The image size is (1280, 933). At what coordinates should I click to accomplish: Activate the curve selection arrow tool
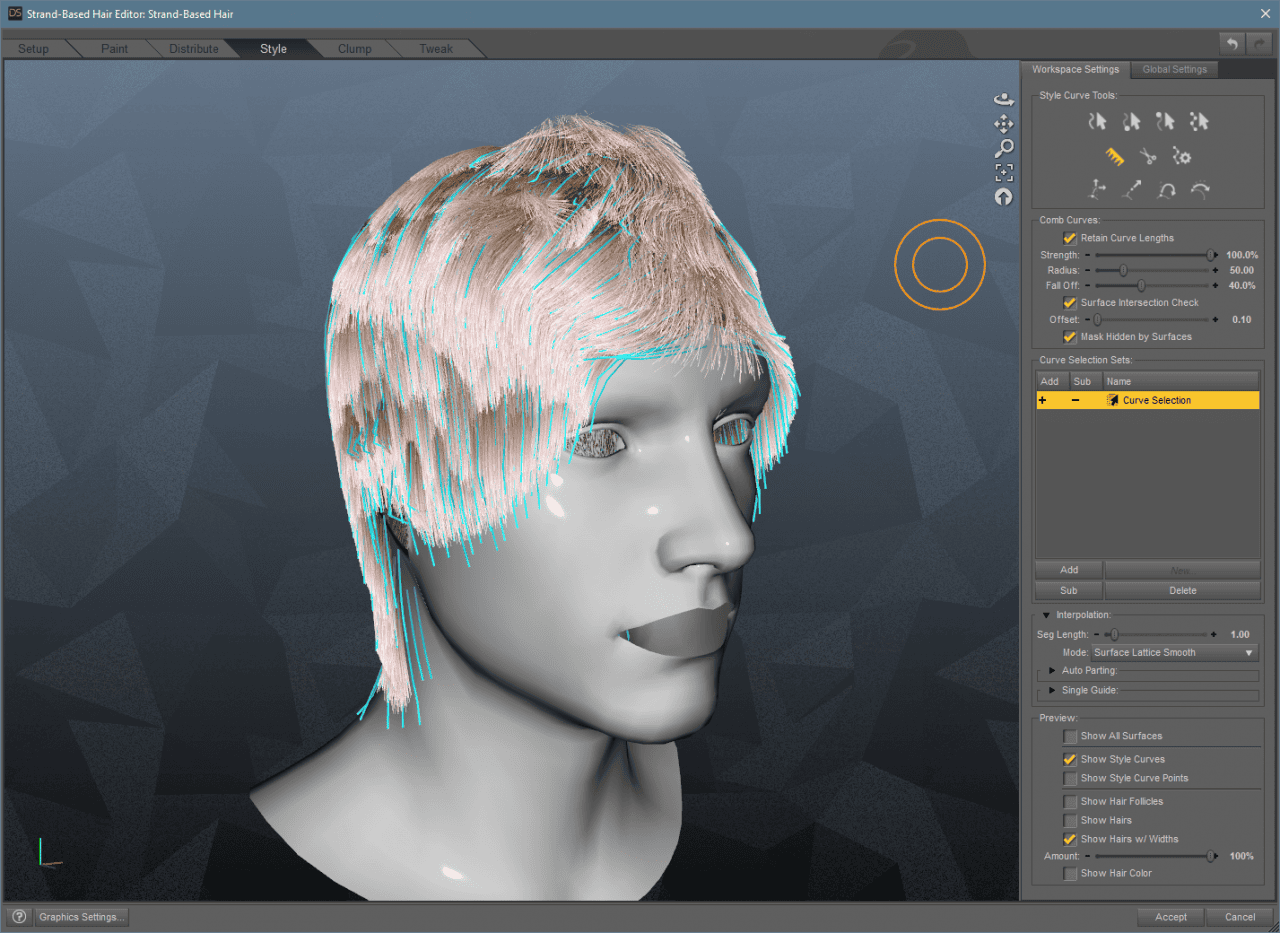1098,122
